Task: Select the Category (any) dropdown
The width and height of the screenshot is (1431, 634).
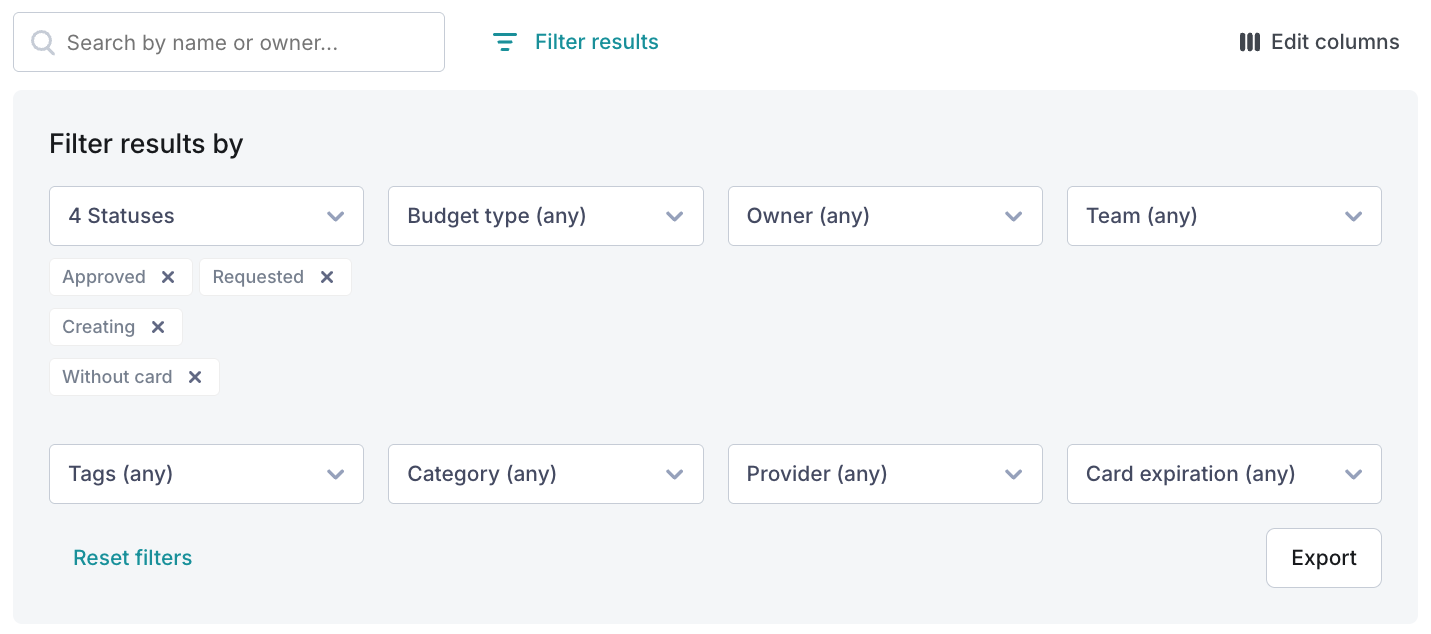Action: pyautogui.click(x=546, y=474)
